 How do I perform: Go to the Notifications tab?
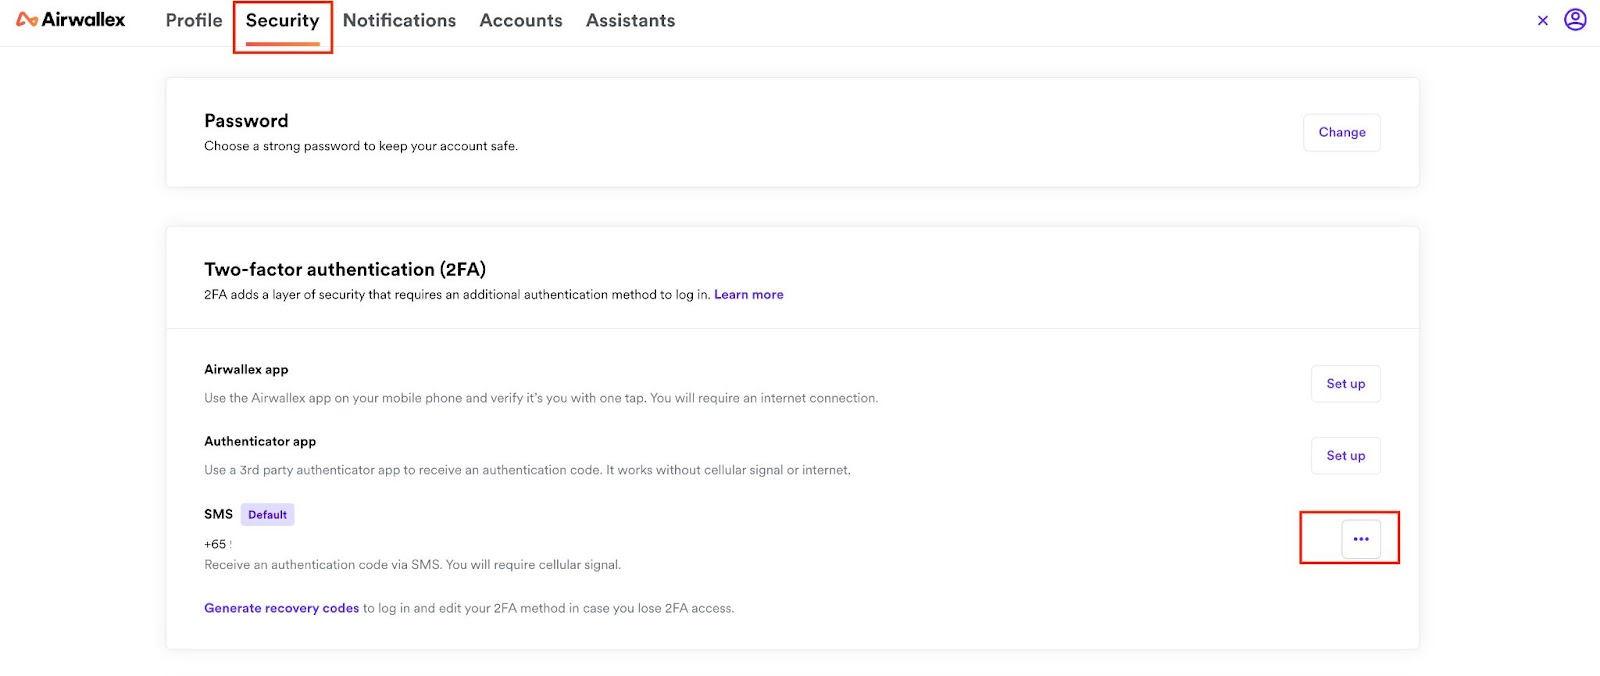[x=399, y=20]
